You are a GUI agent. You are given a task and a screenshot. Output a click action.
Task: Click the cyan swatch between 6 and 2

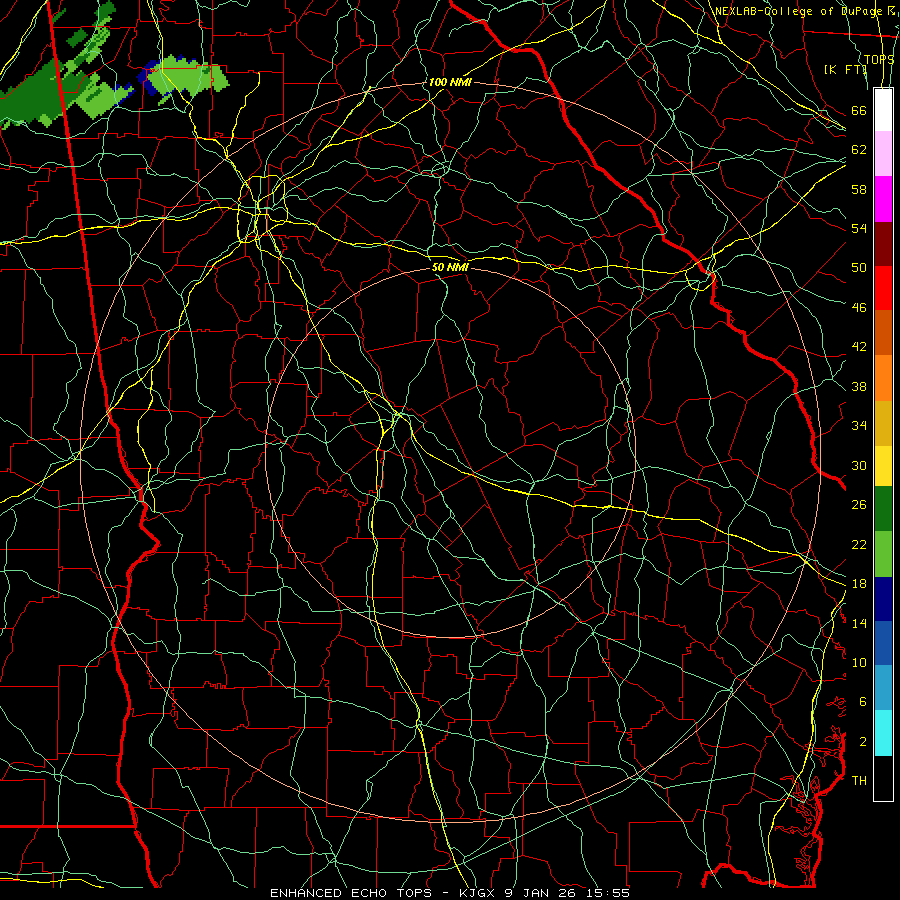pos(883,733)
